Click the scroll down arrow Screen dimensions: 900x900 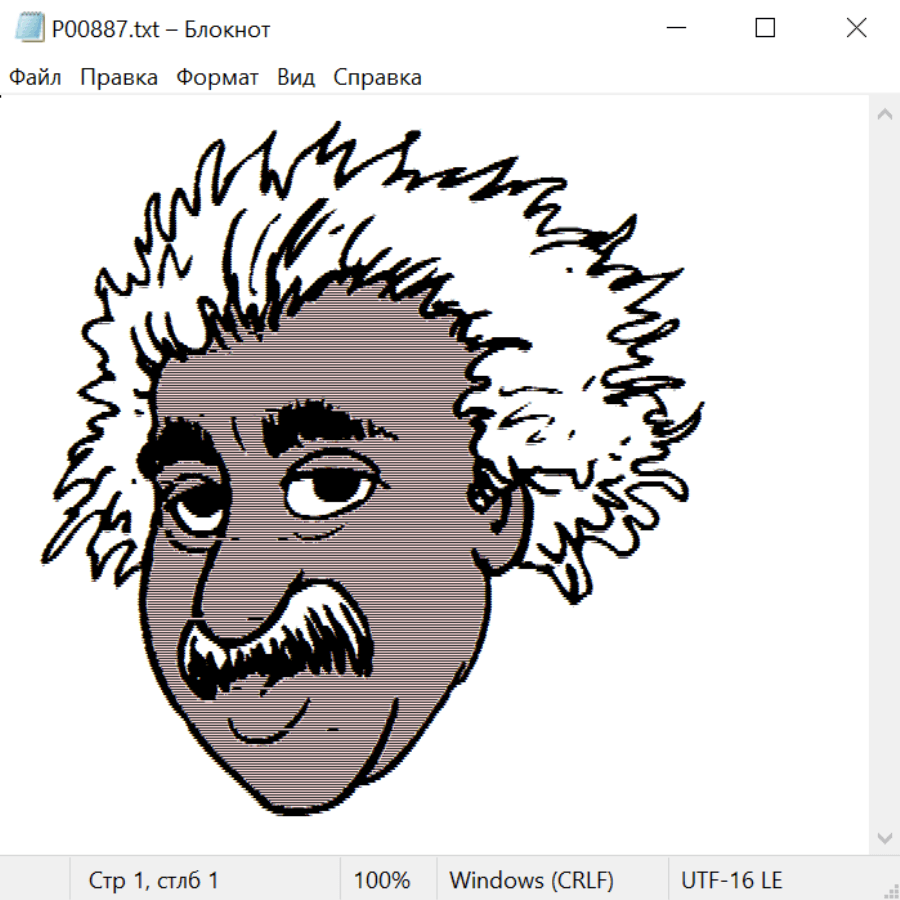pos(884,837)
